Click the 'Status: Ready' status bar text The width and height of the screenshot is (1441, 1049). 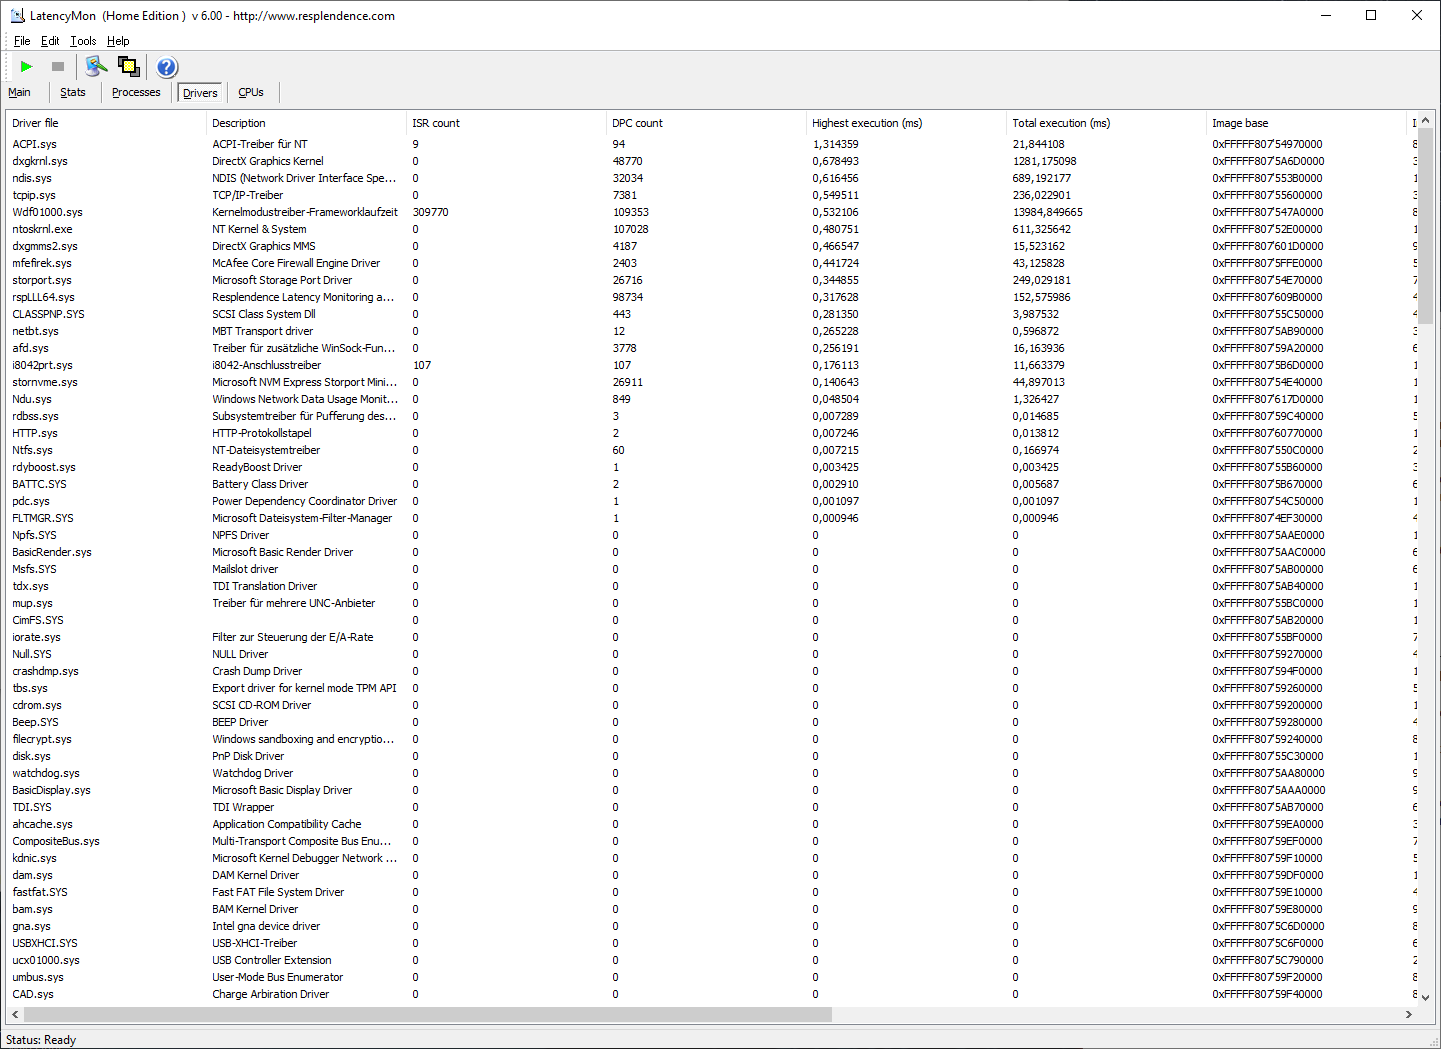(41, 1040)
